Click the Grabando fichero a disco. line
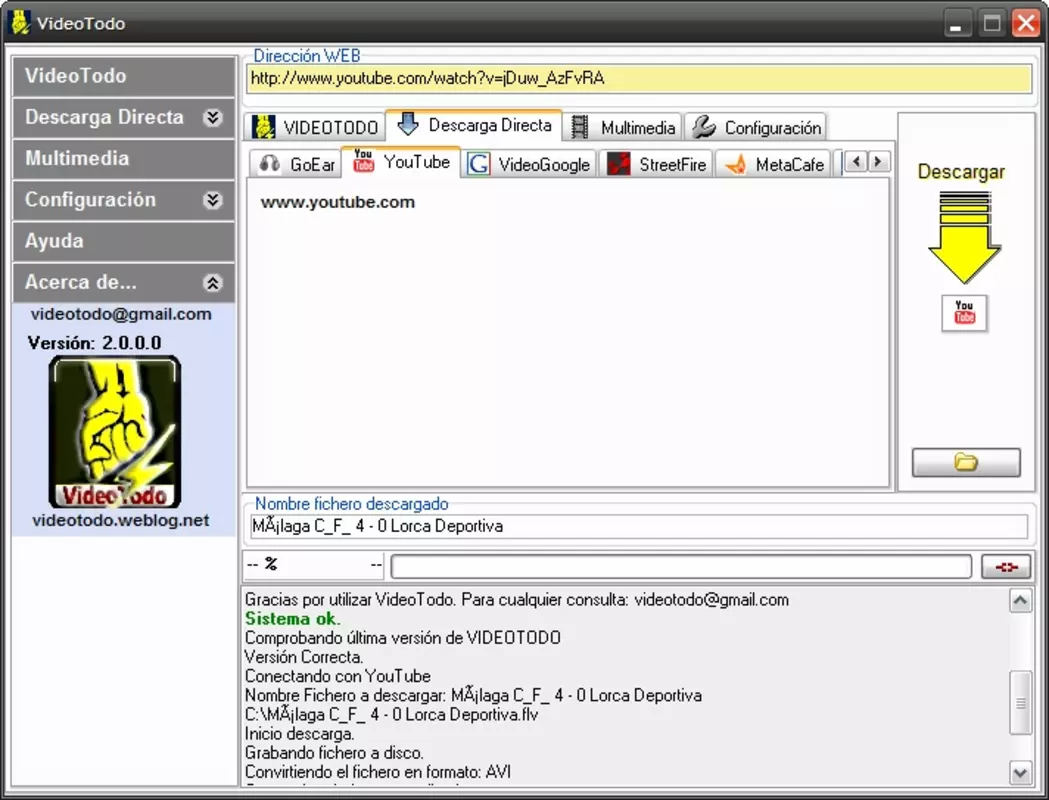The width and height of the screenshot is (1049, 800). 334,753
